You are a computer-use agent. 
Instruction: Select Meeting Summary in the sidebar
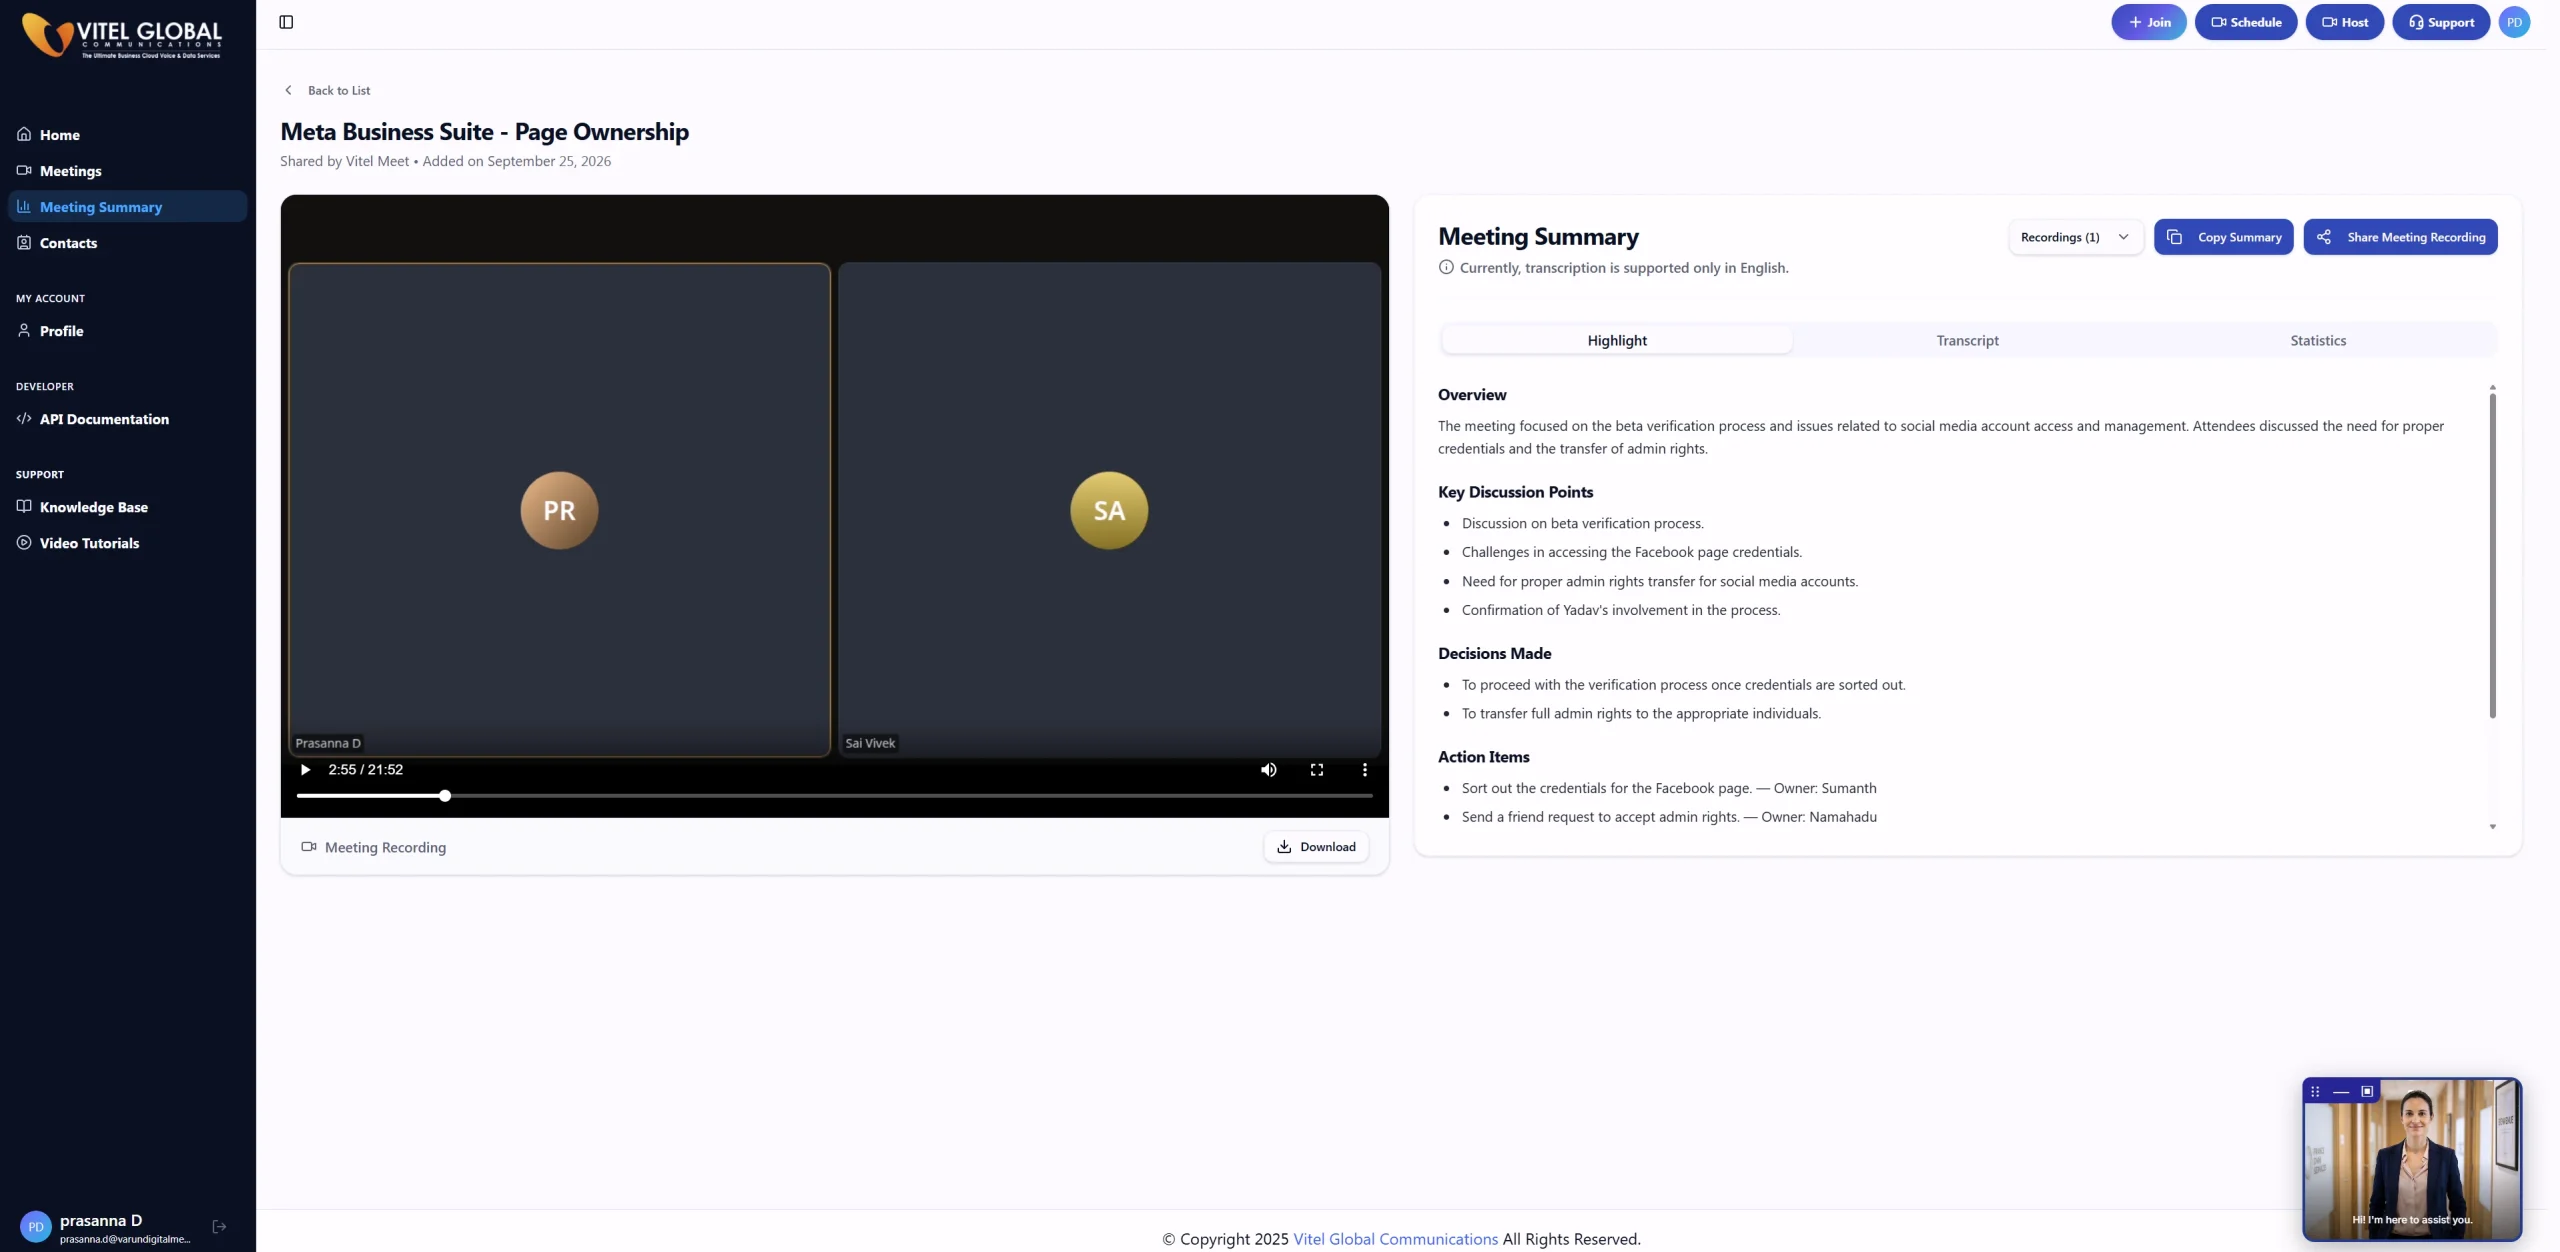(x=128, y=206)
